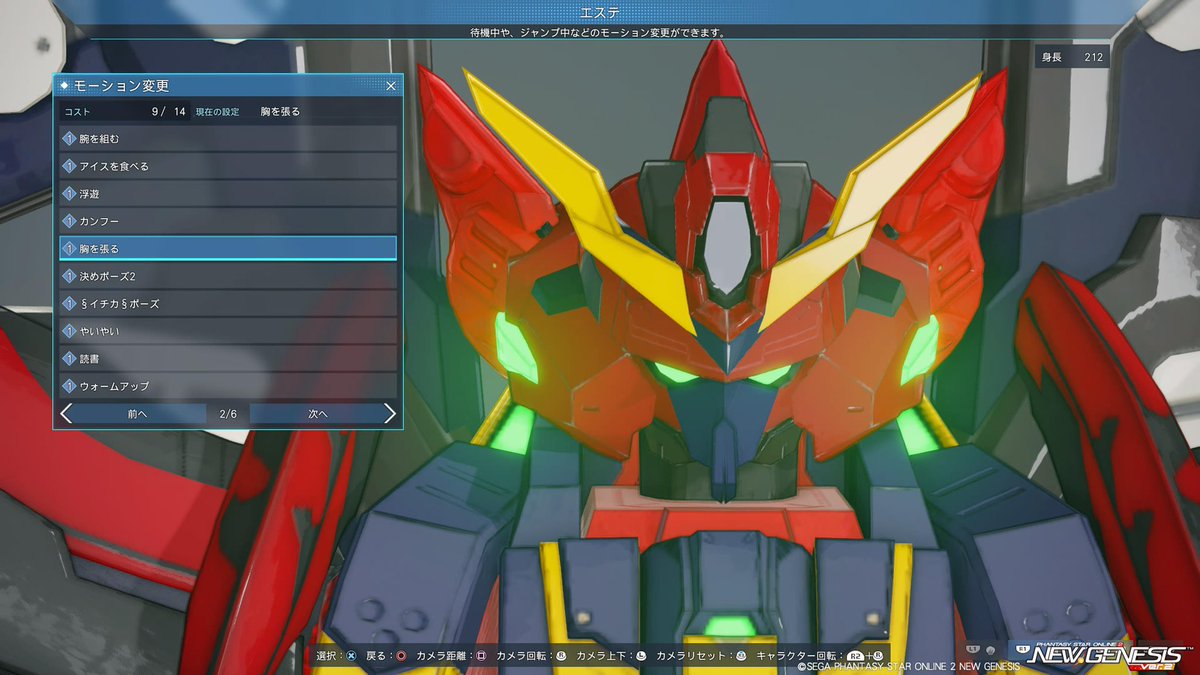Click the stick icon next to カメラ上下
The width and height of the screenshot is (1200, 675).
coord(640,656)
